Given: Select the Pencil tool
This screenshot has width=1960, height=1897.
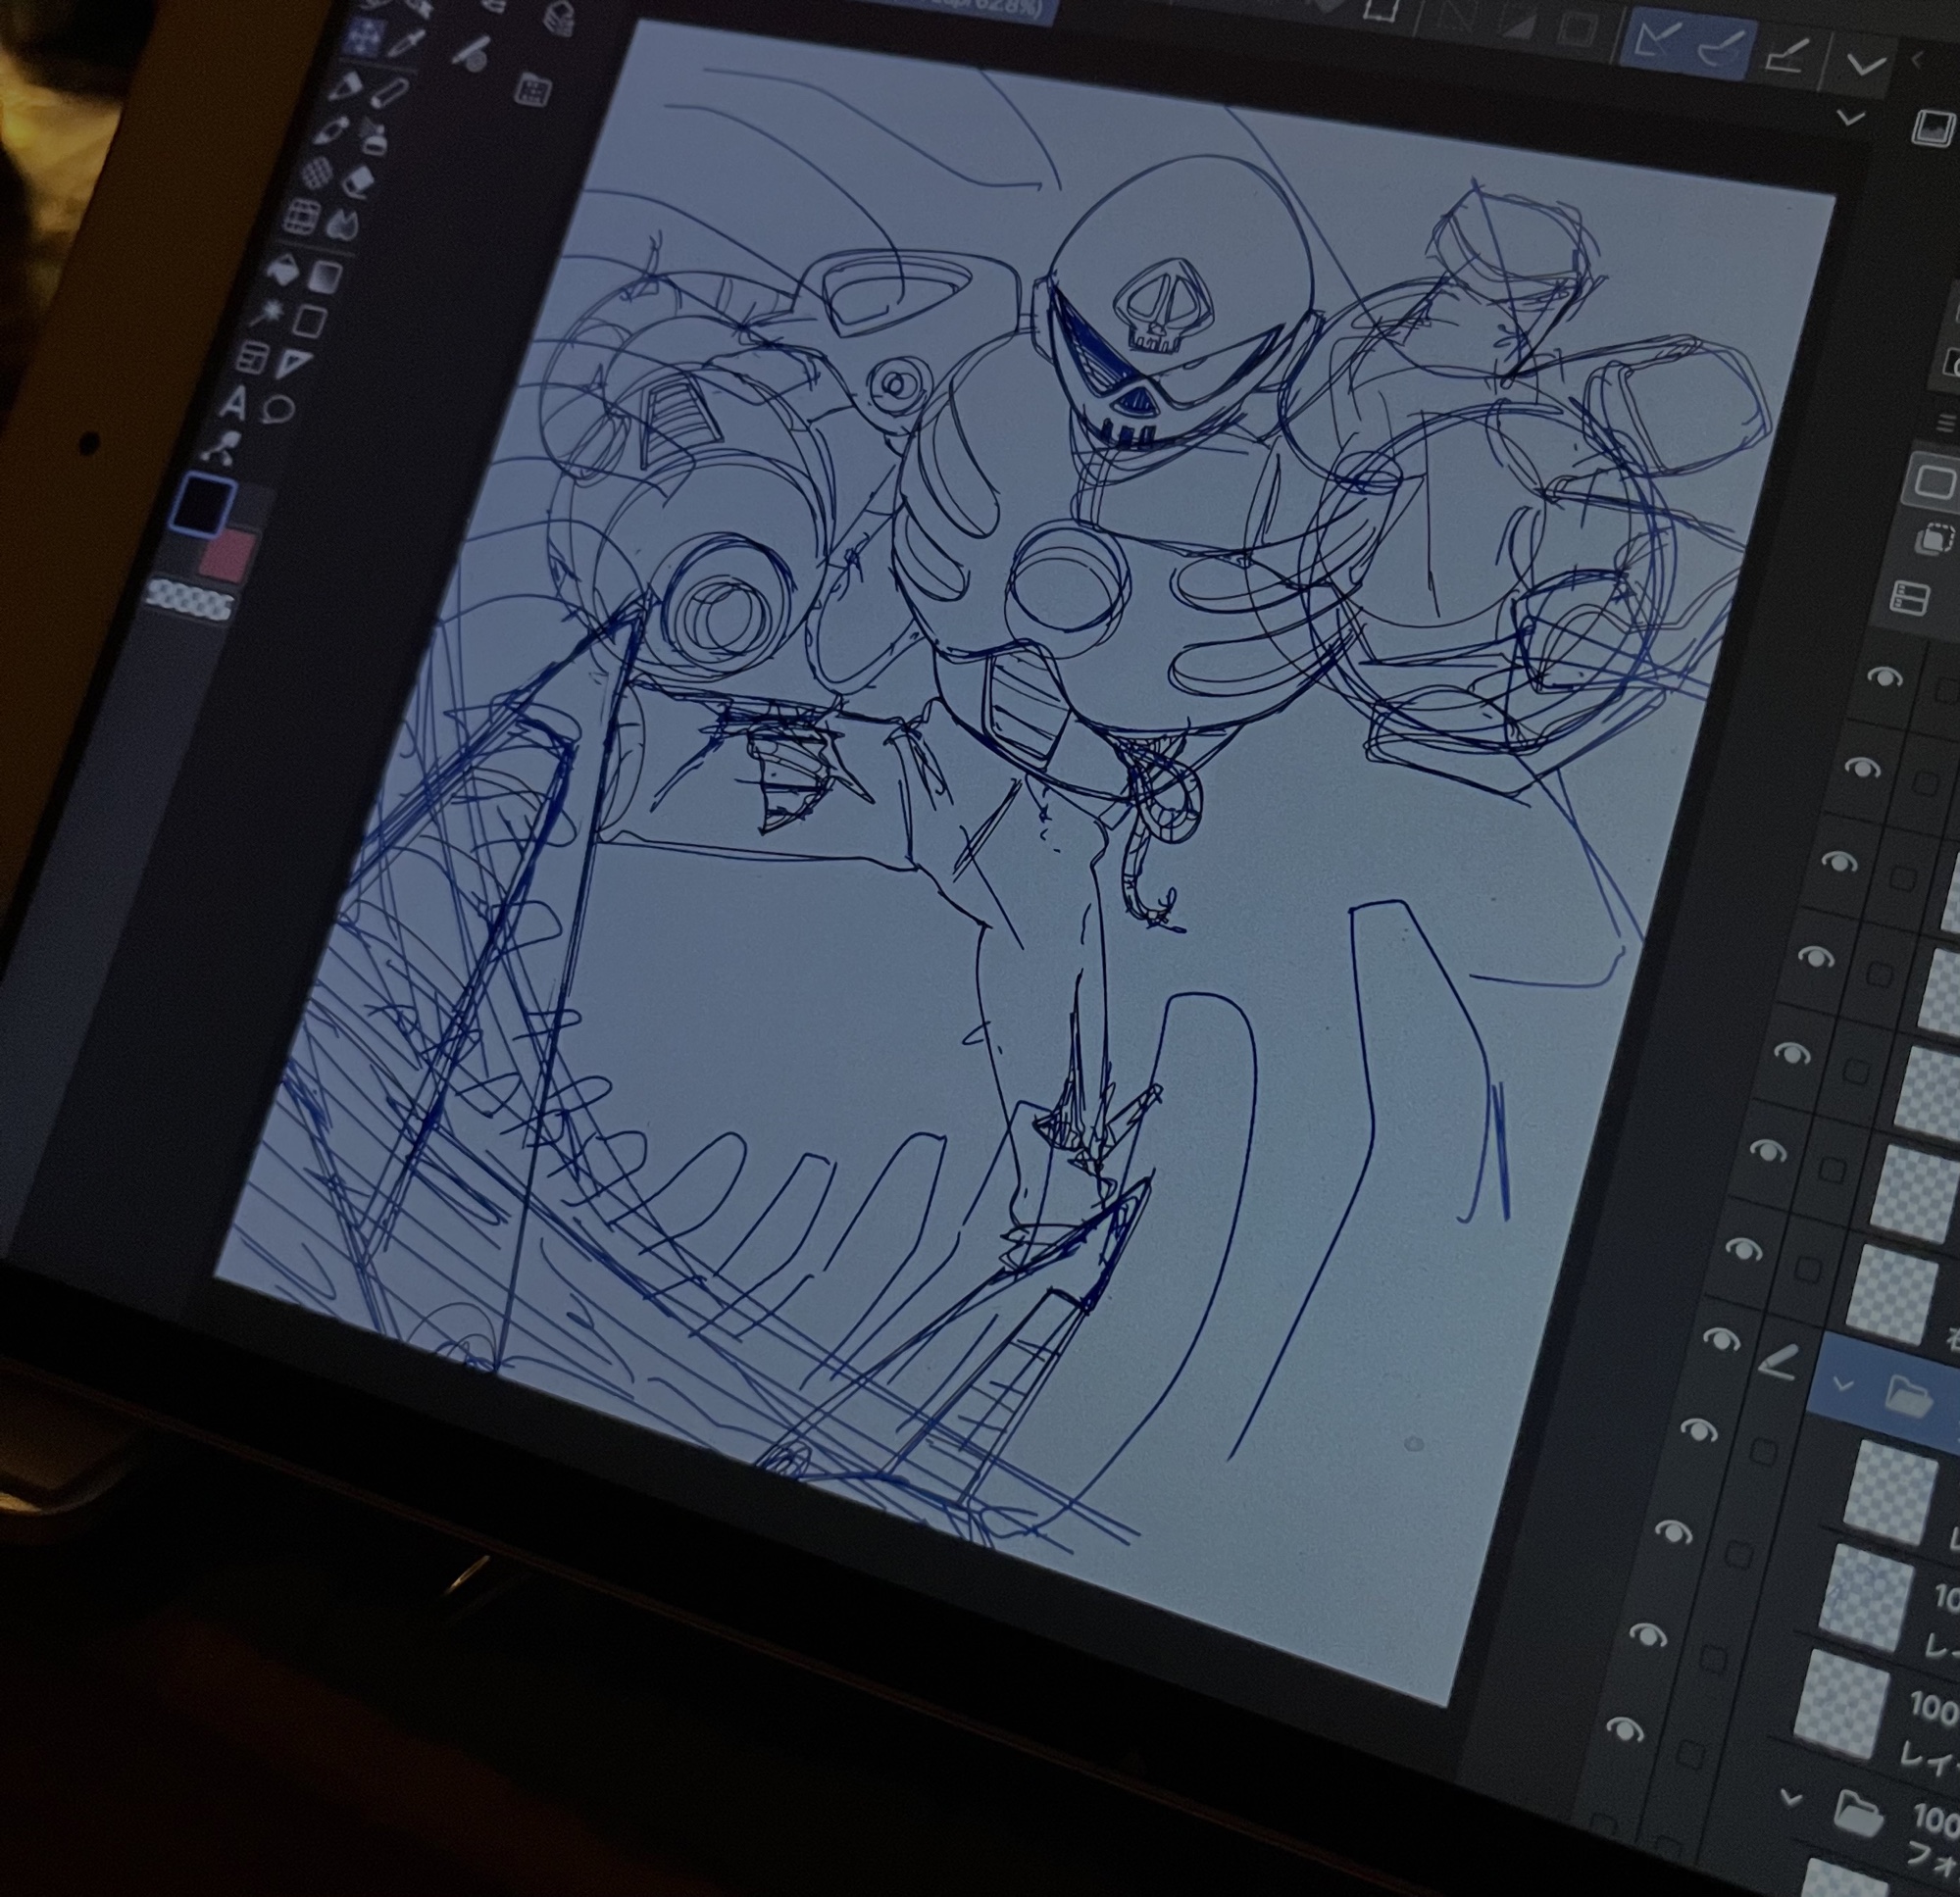Looking at the screenshot, I should (x=391, y=95).
